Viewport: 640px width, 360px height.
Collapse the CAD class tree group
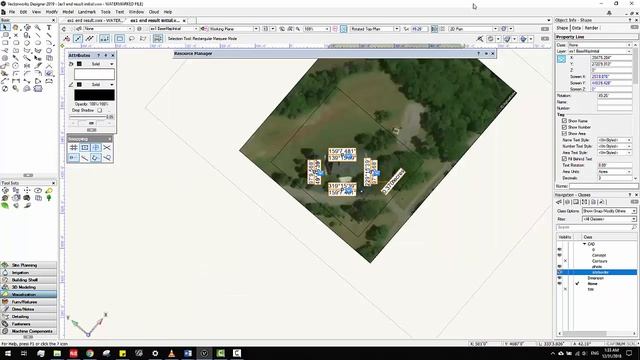pyautogui.click(x=584, y=244)
